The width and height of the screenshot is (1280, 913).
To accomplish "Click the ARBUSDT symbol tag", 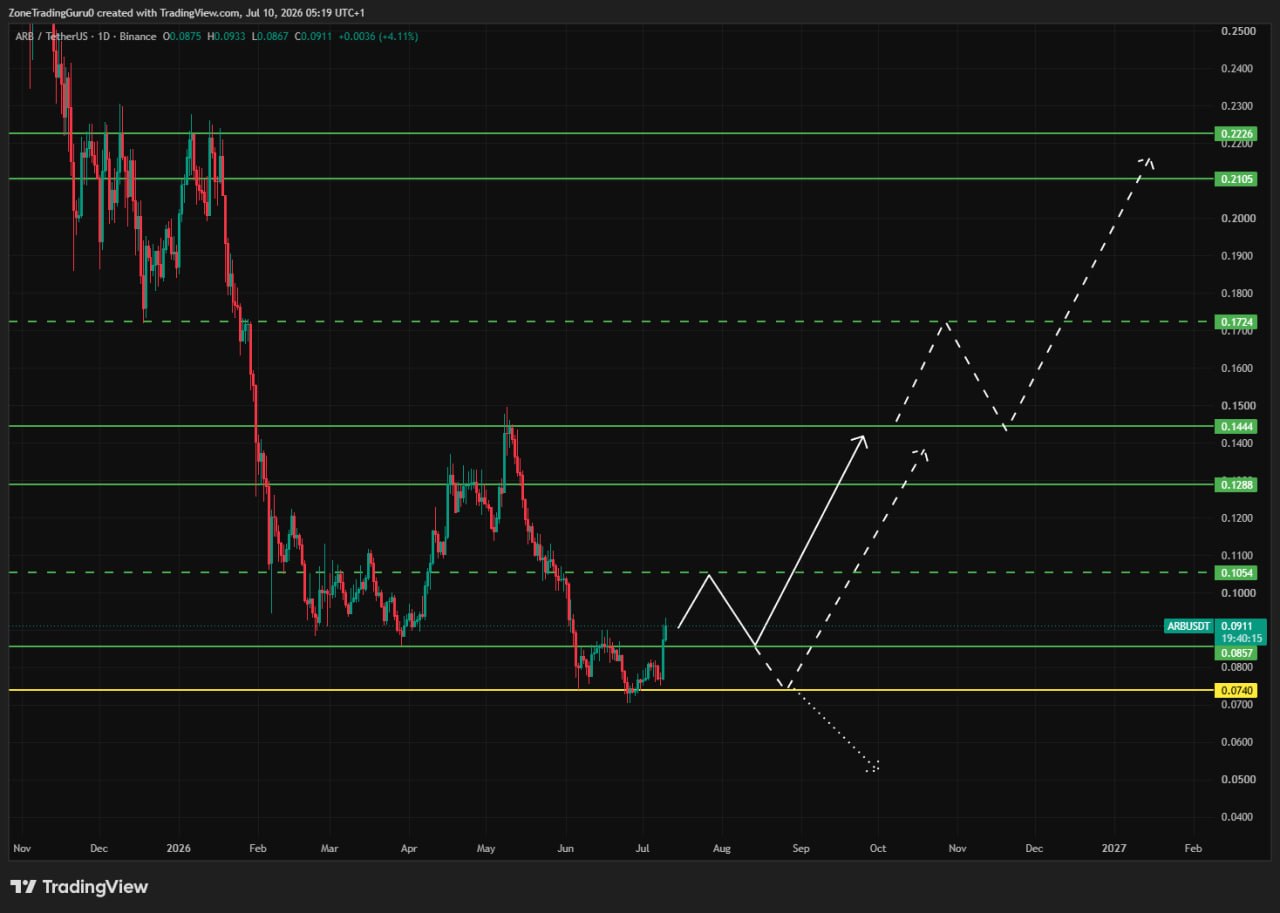I will [x=1189, y=626].
